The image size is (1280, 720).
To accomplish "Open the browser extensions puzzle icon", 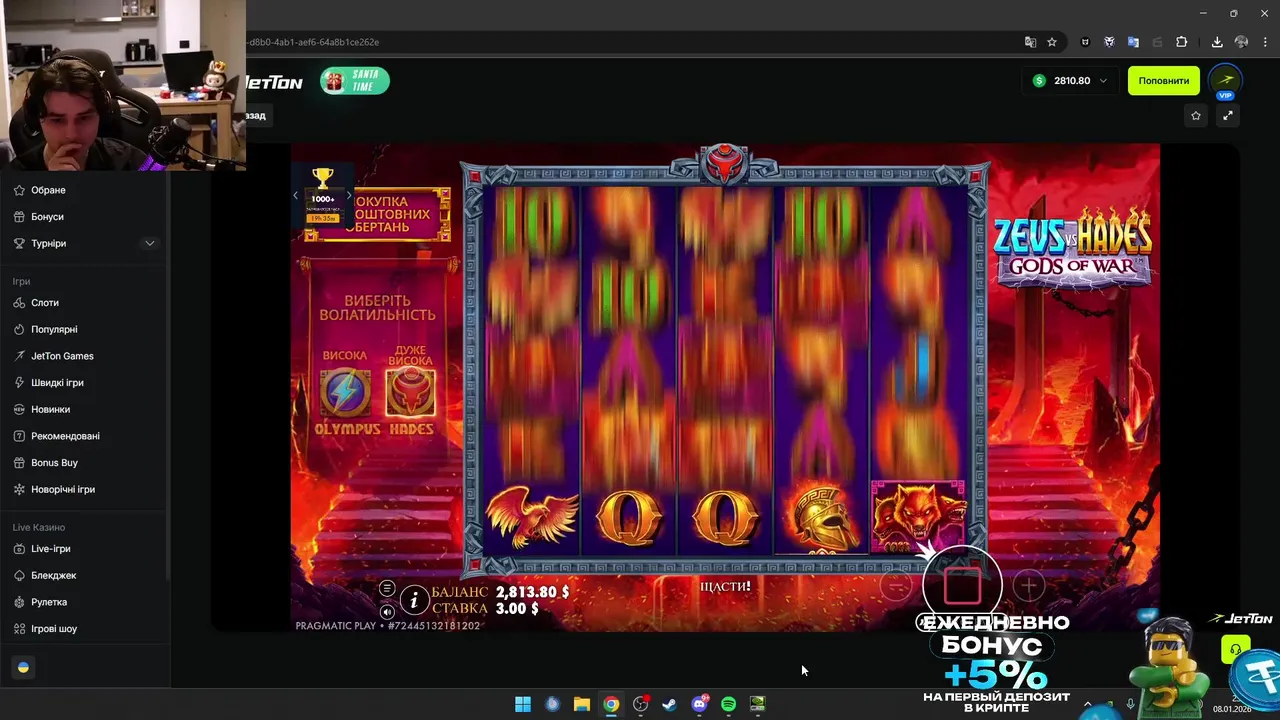I will pos(1181,42).
